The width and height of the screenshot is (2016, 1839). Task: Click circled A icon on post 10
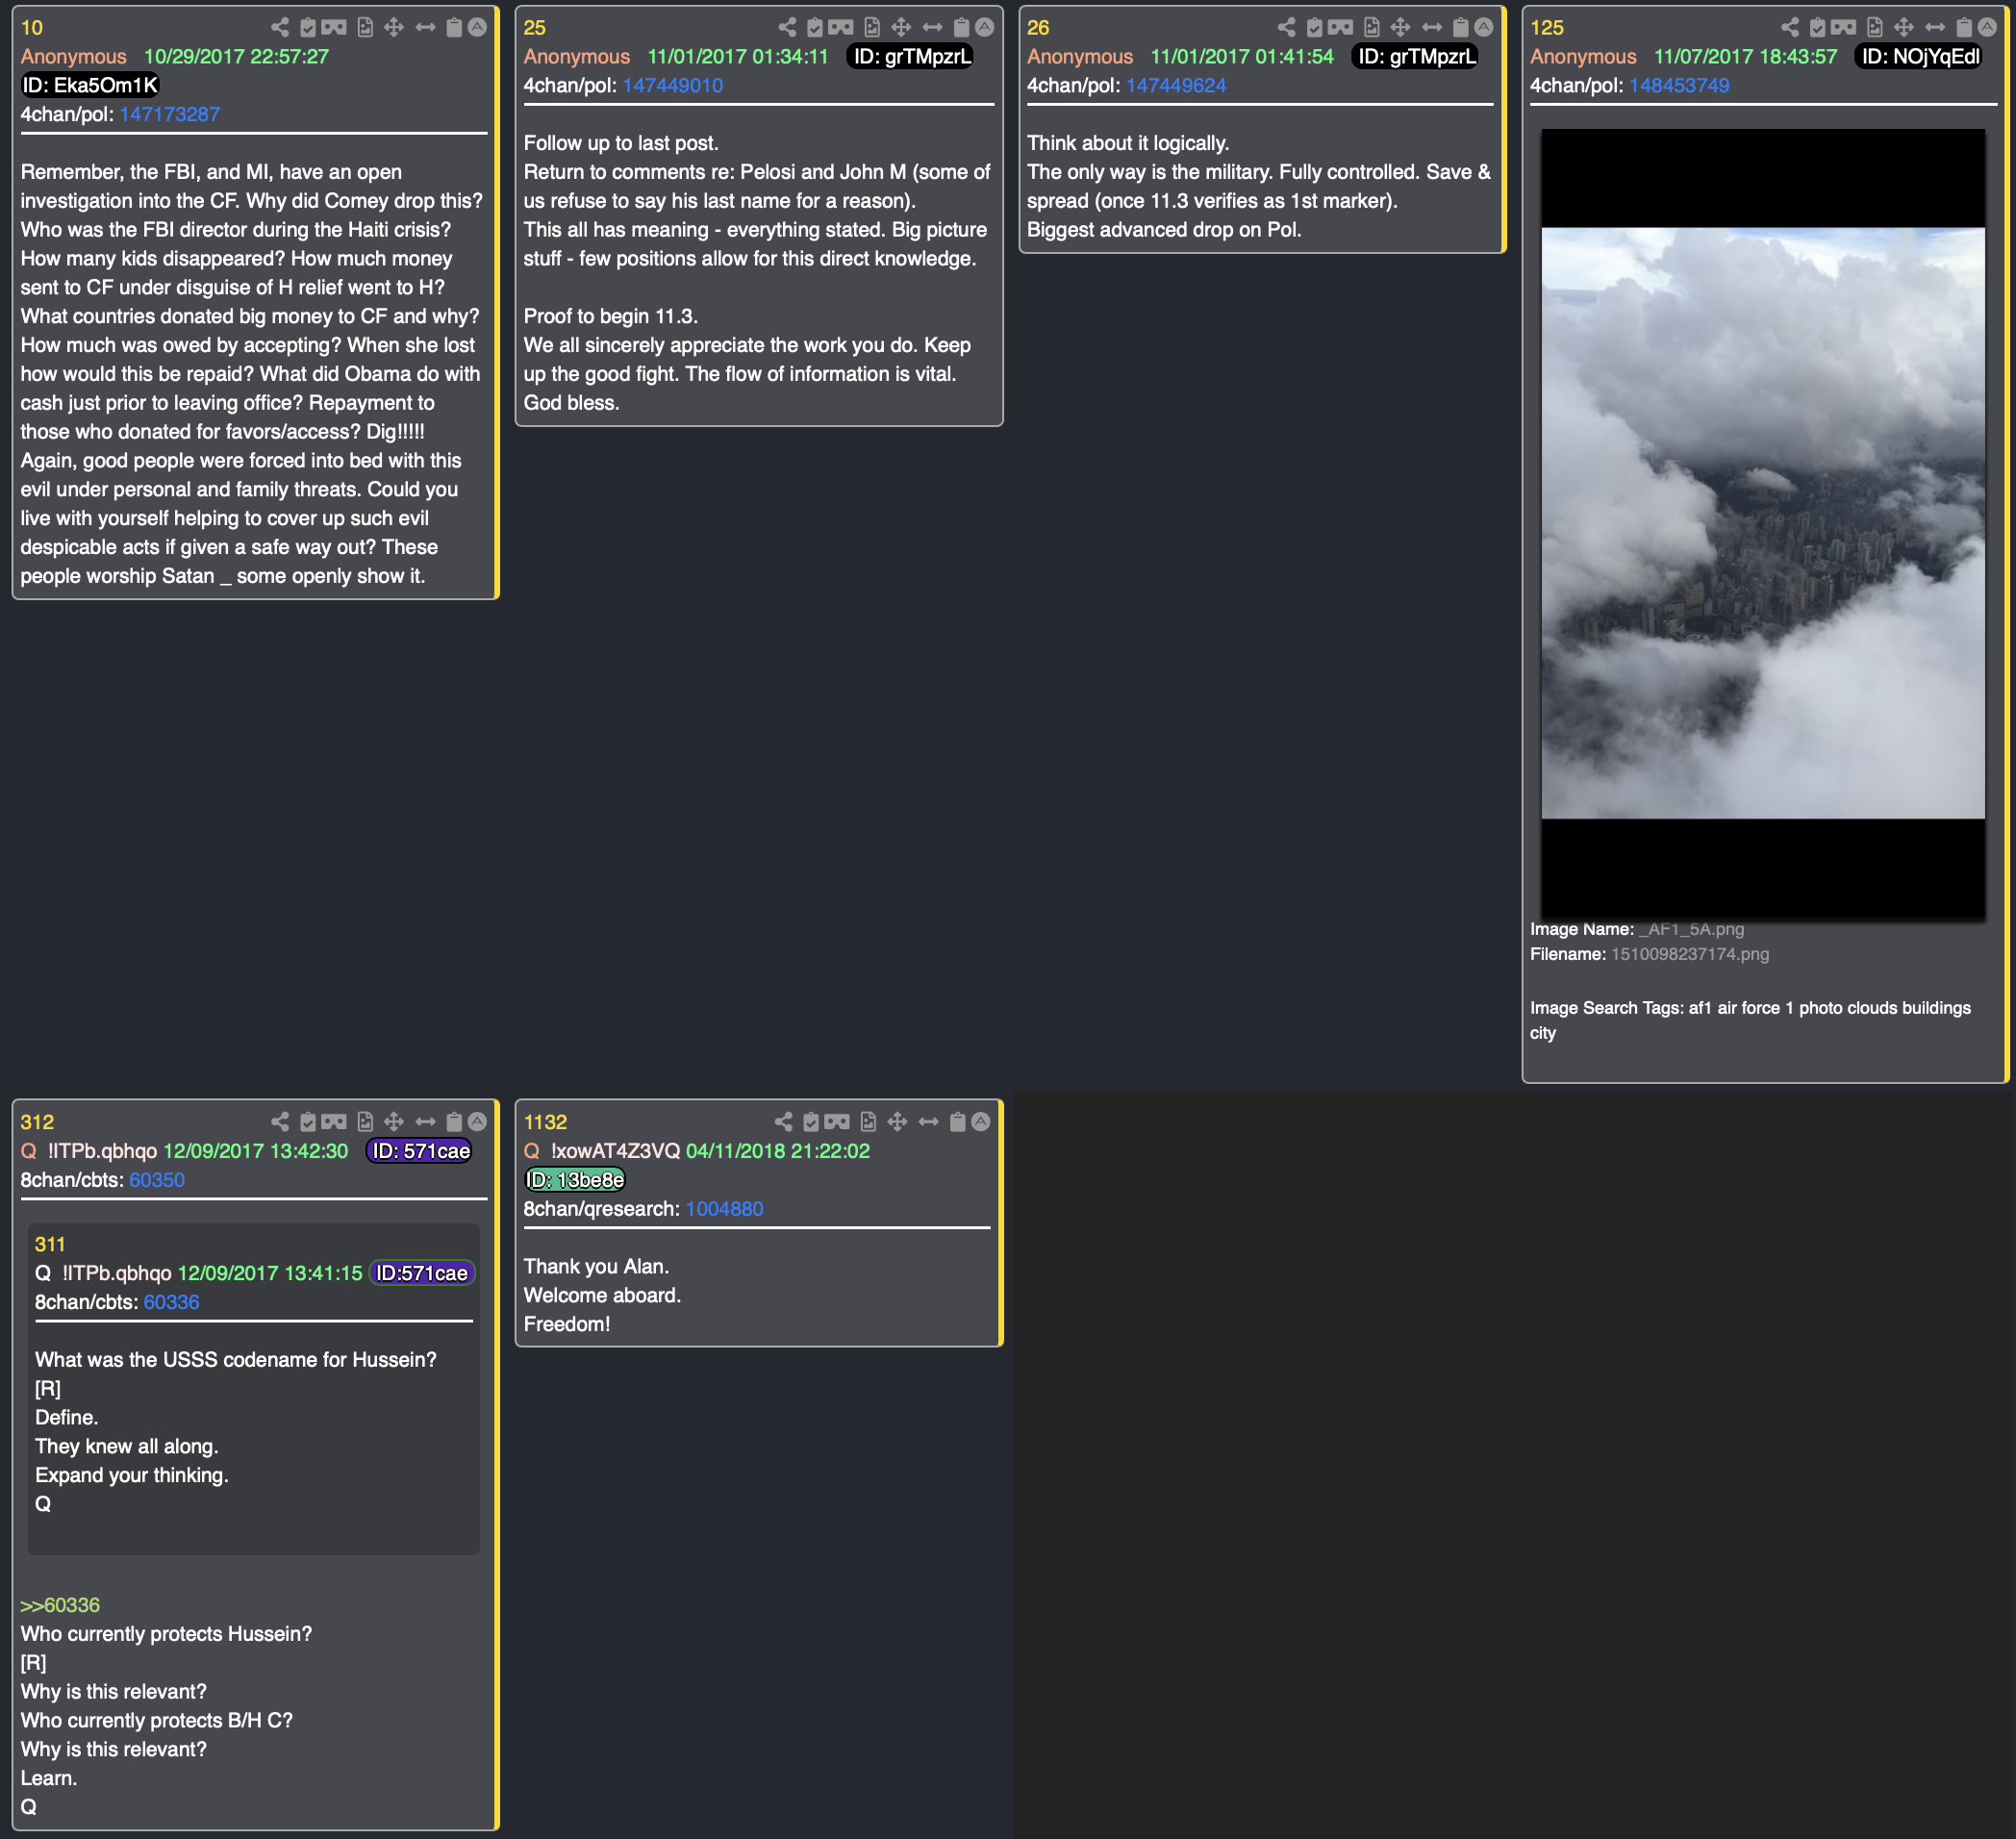click(478, 27)
